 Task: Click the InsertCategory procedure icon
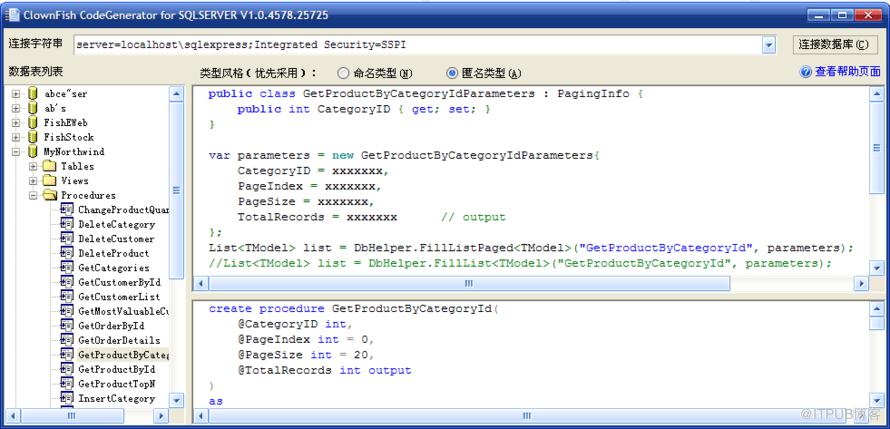(x=67, y=398)
